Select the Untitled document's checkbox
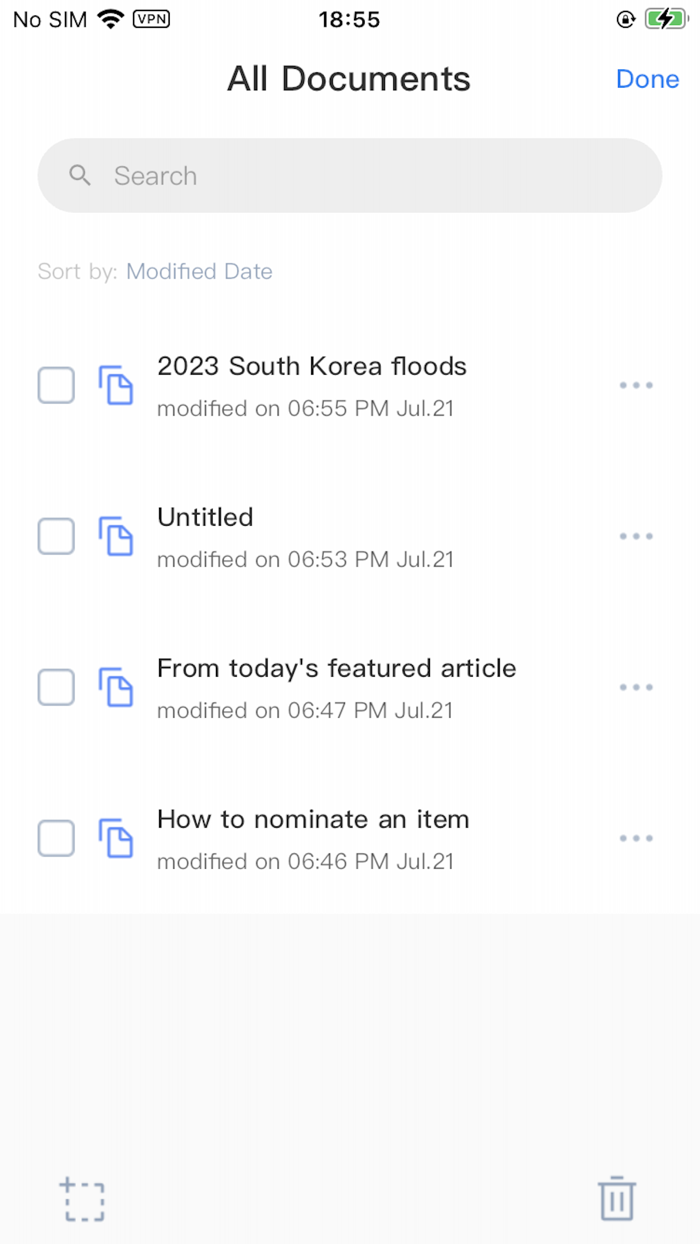Screen dimensions: 700x1244 click(x=56, y=536)
